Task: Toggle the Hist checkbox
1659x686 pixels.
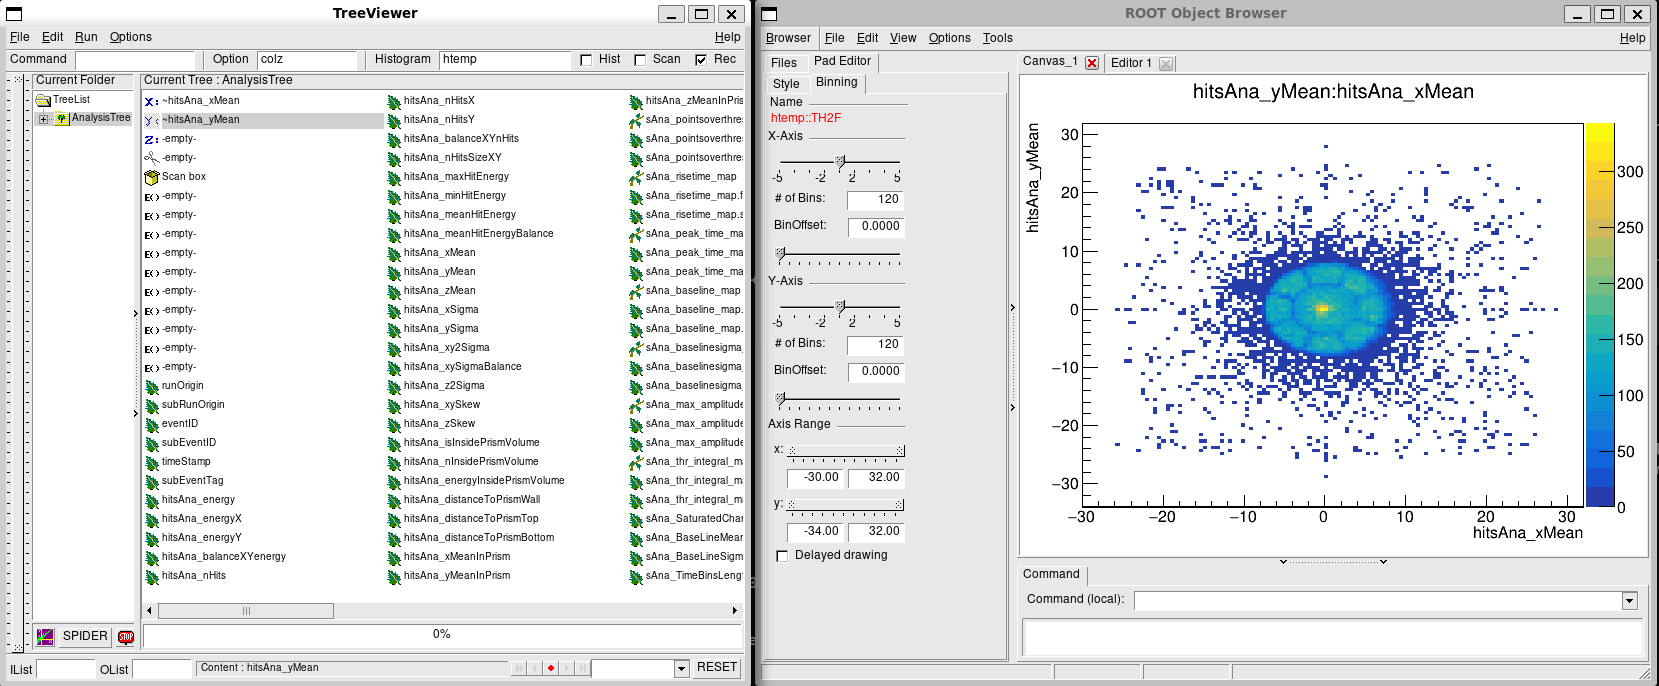Action: point(586,60)
